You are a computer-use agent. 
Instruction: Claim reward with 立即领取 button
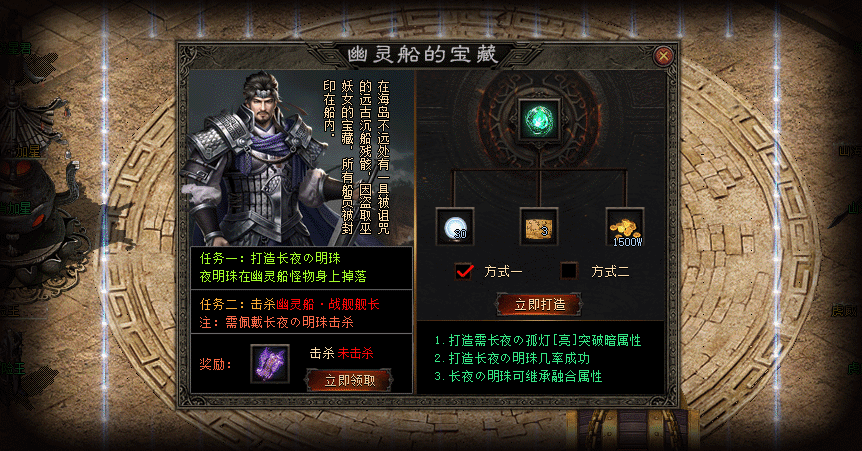click(350, 380)
